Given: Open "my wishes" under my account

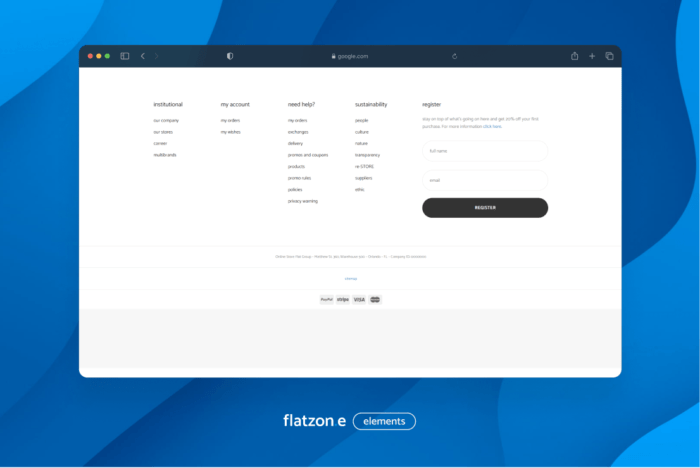Looking at the screenshot, I should click(231, 132).
